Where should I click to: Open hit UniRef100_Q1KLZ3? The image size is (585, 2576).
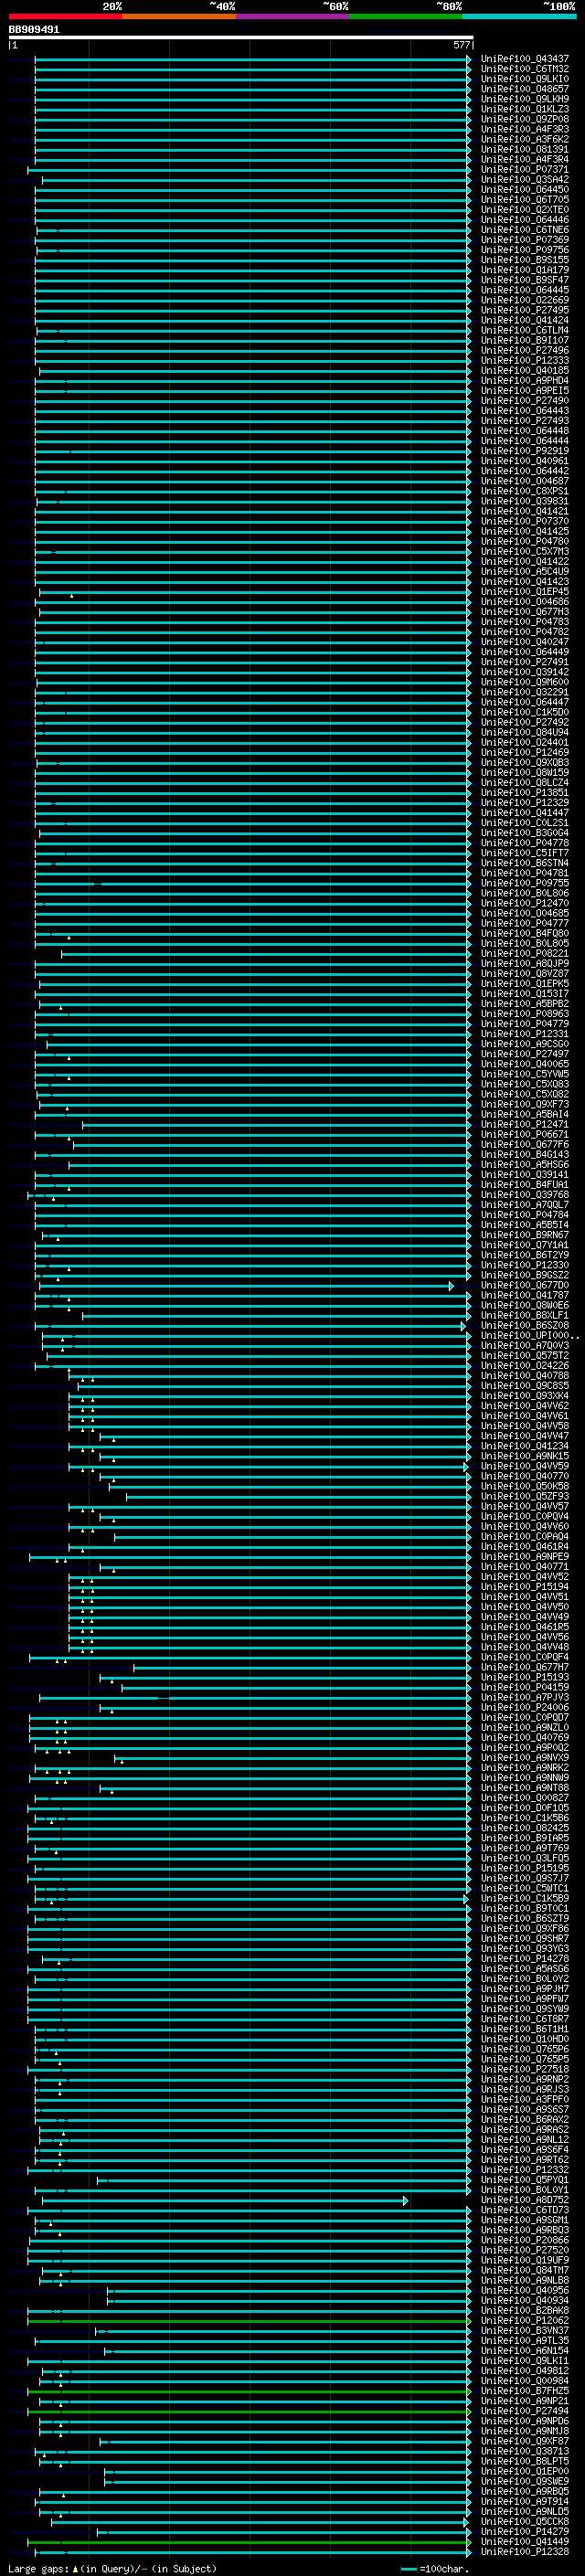tap(524, 109)
